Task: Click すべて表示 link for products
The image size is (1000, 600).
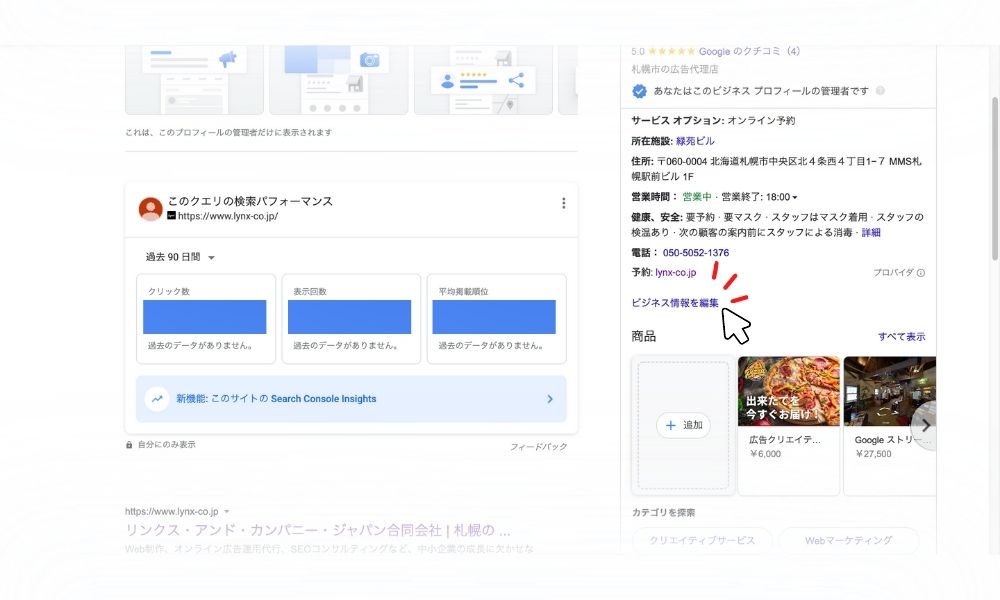Action: 901,337
